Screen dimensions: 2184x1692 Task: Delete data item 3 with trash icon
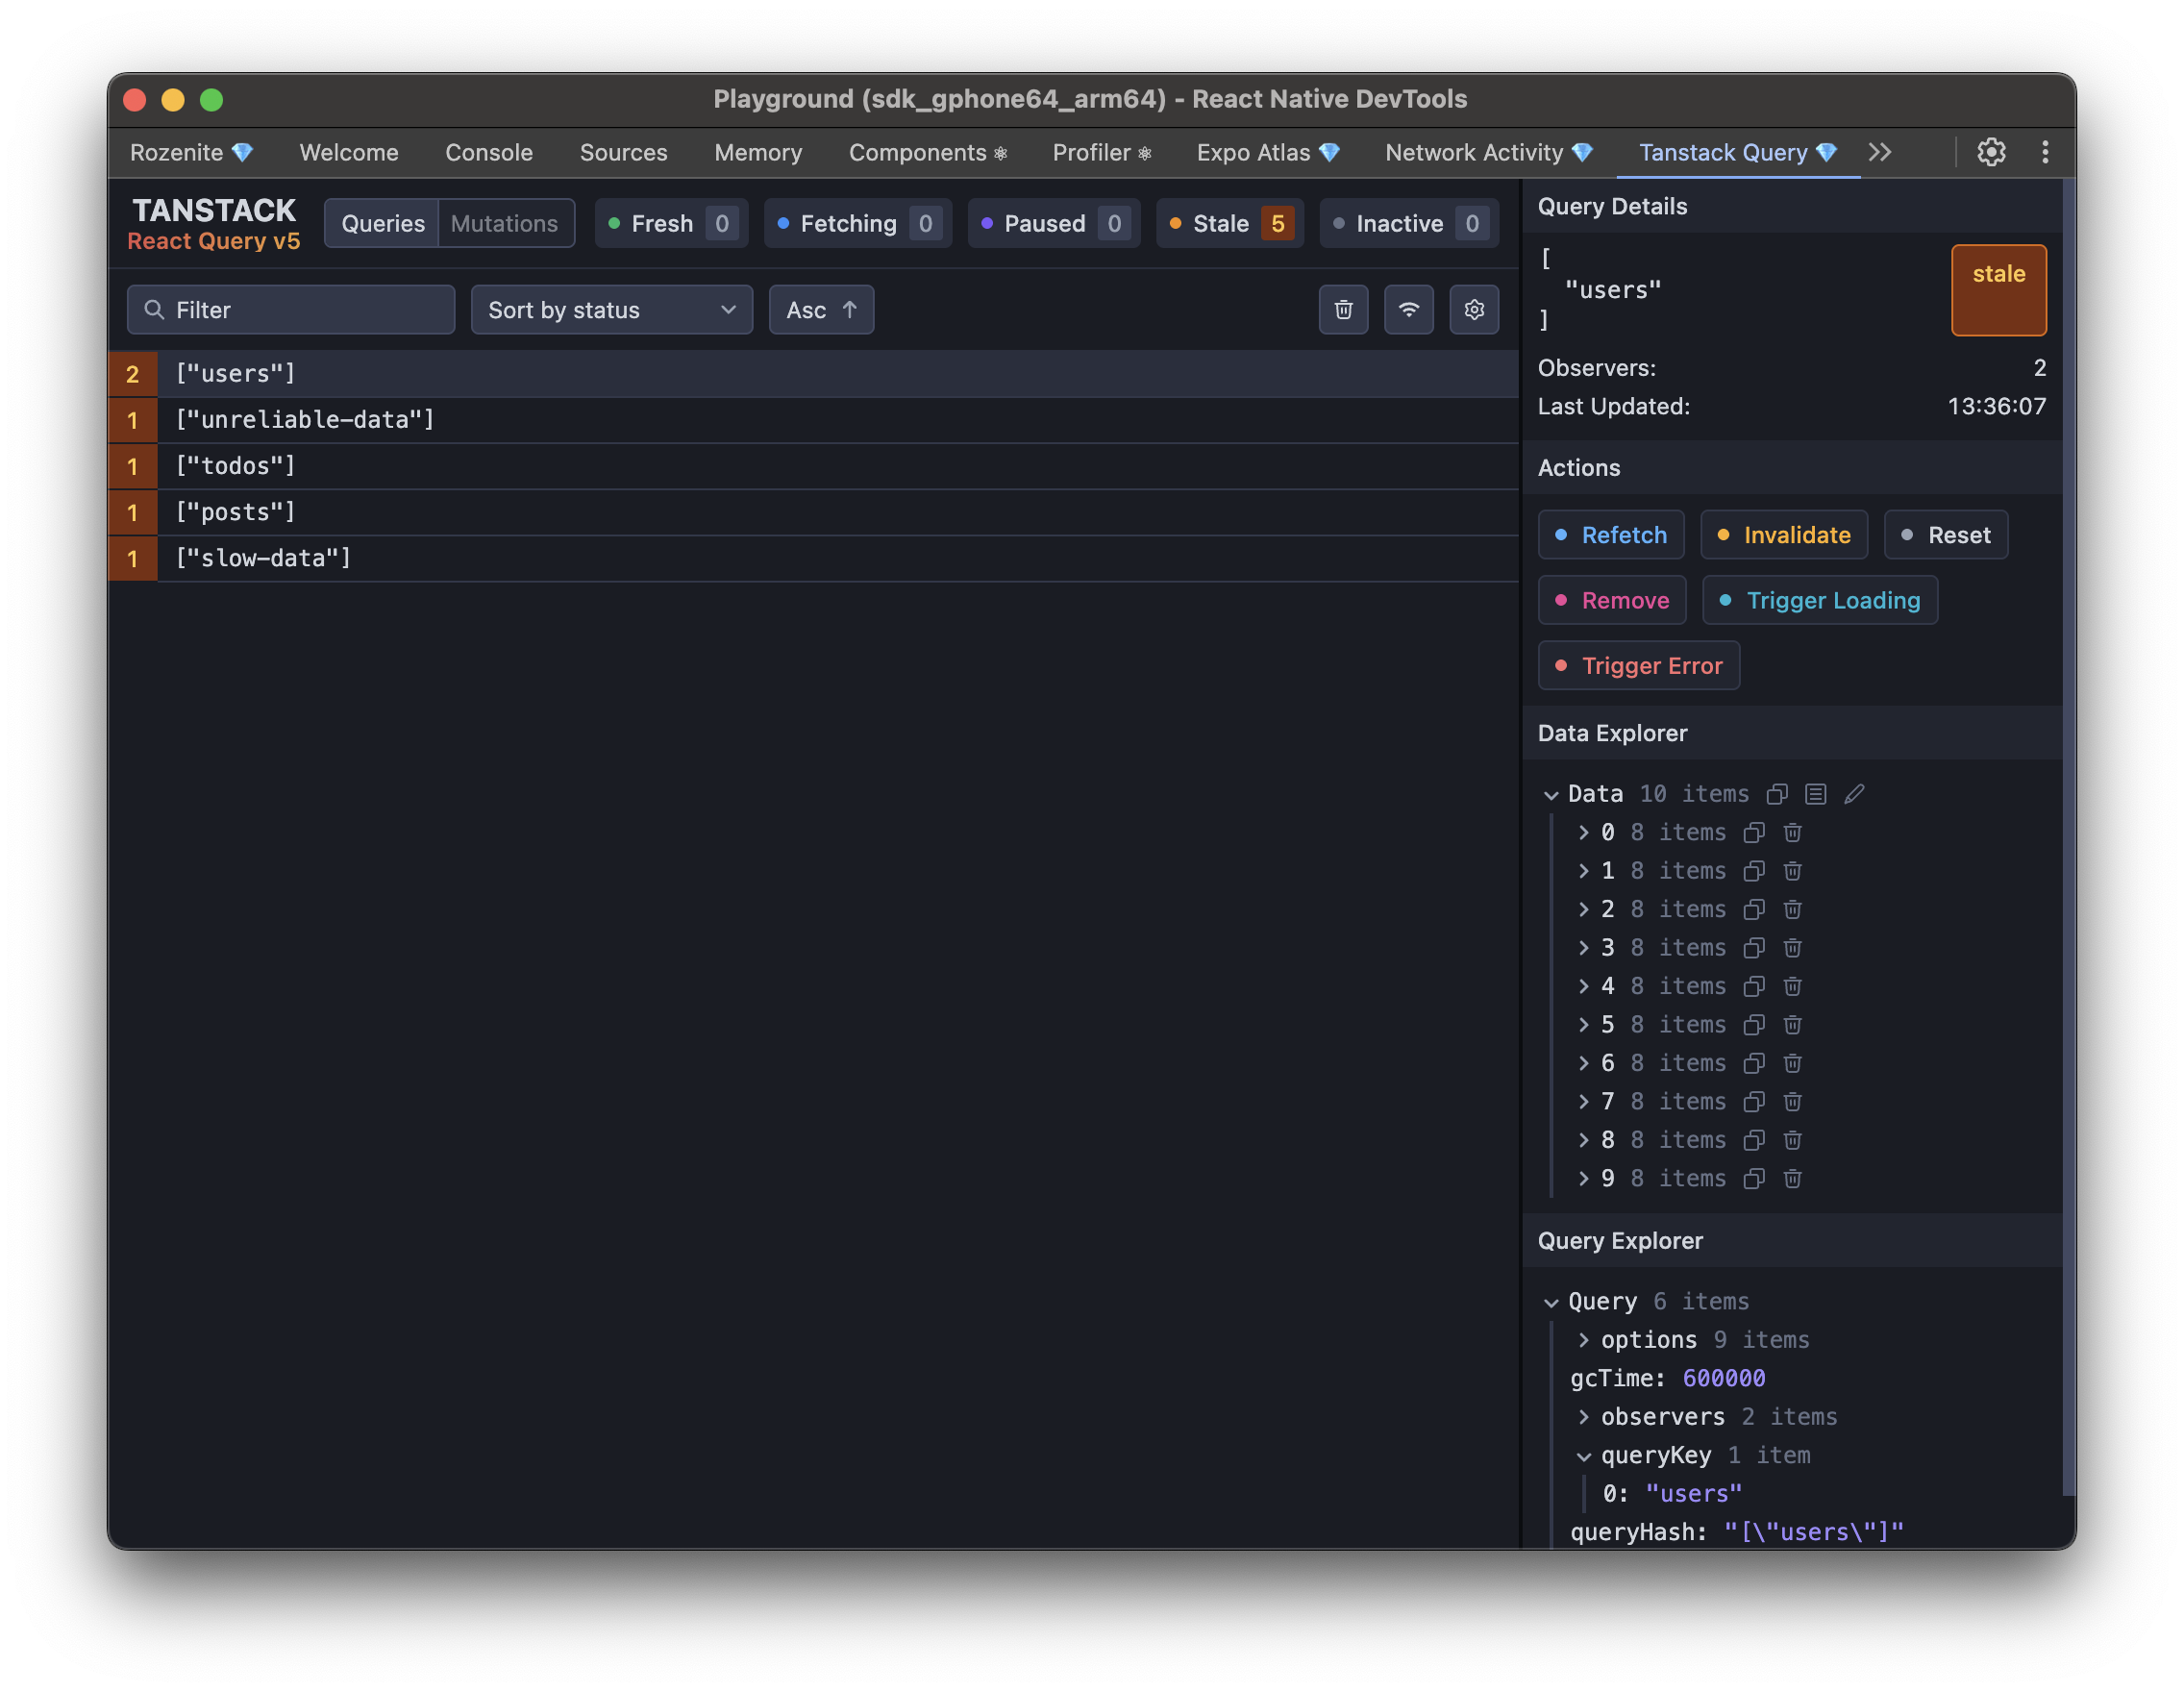coord(1792,948)
